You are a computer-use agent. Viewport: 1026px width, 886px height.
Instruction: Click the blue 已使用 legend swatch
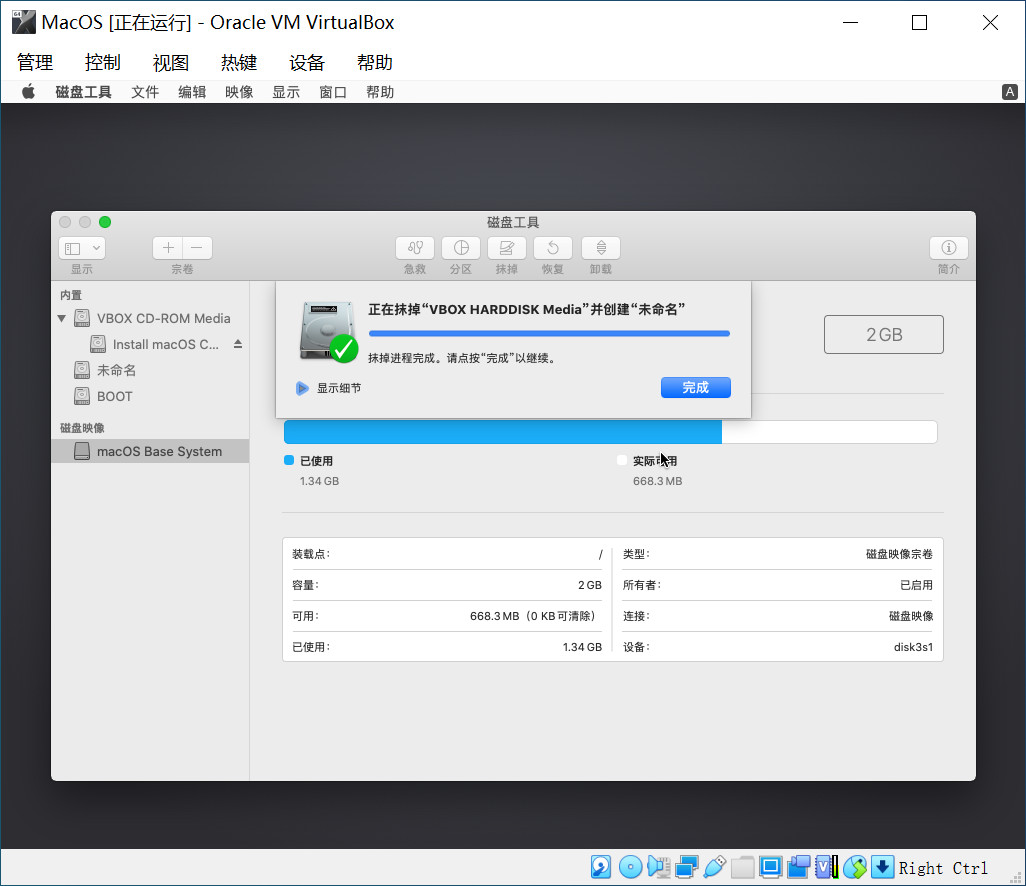point(289,460)
